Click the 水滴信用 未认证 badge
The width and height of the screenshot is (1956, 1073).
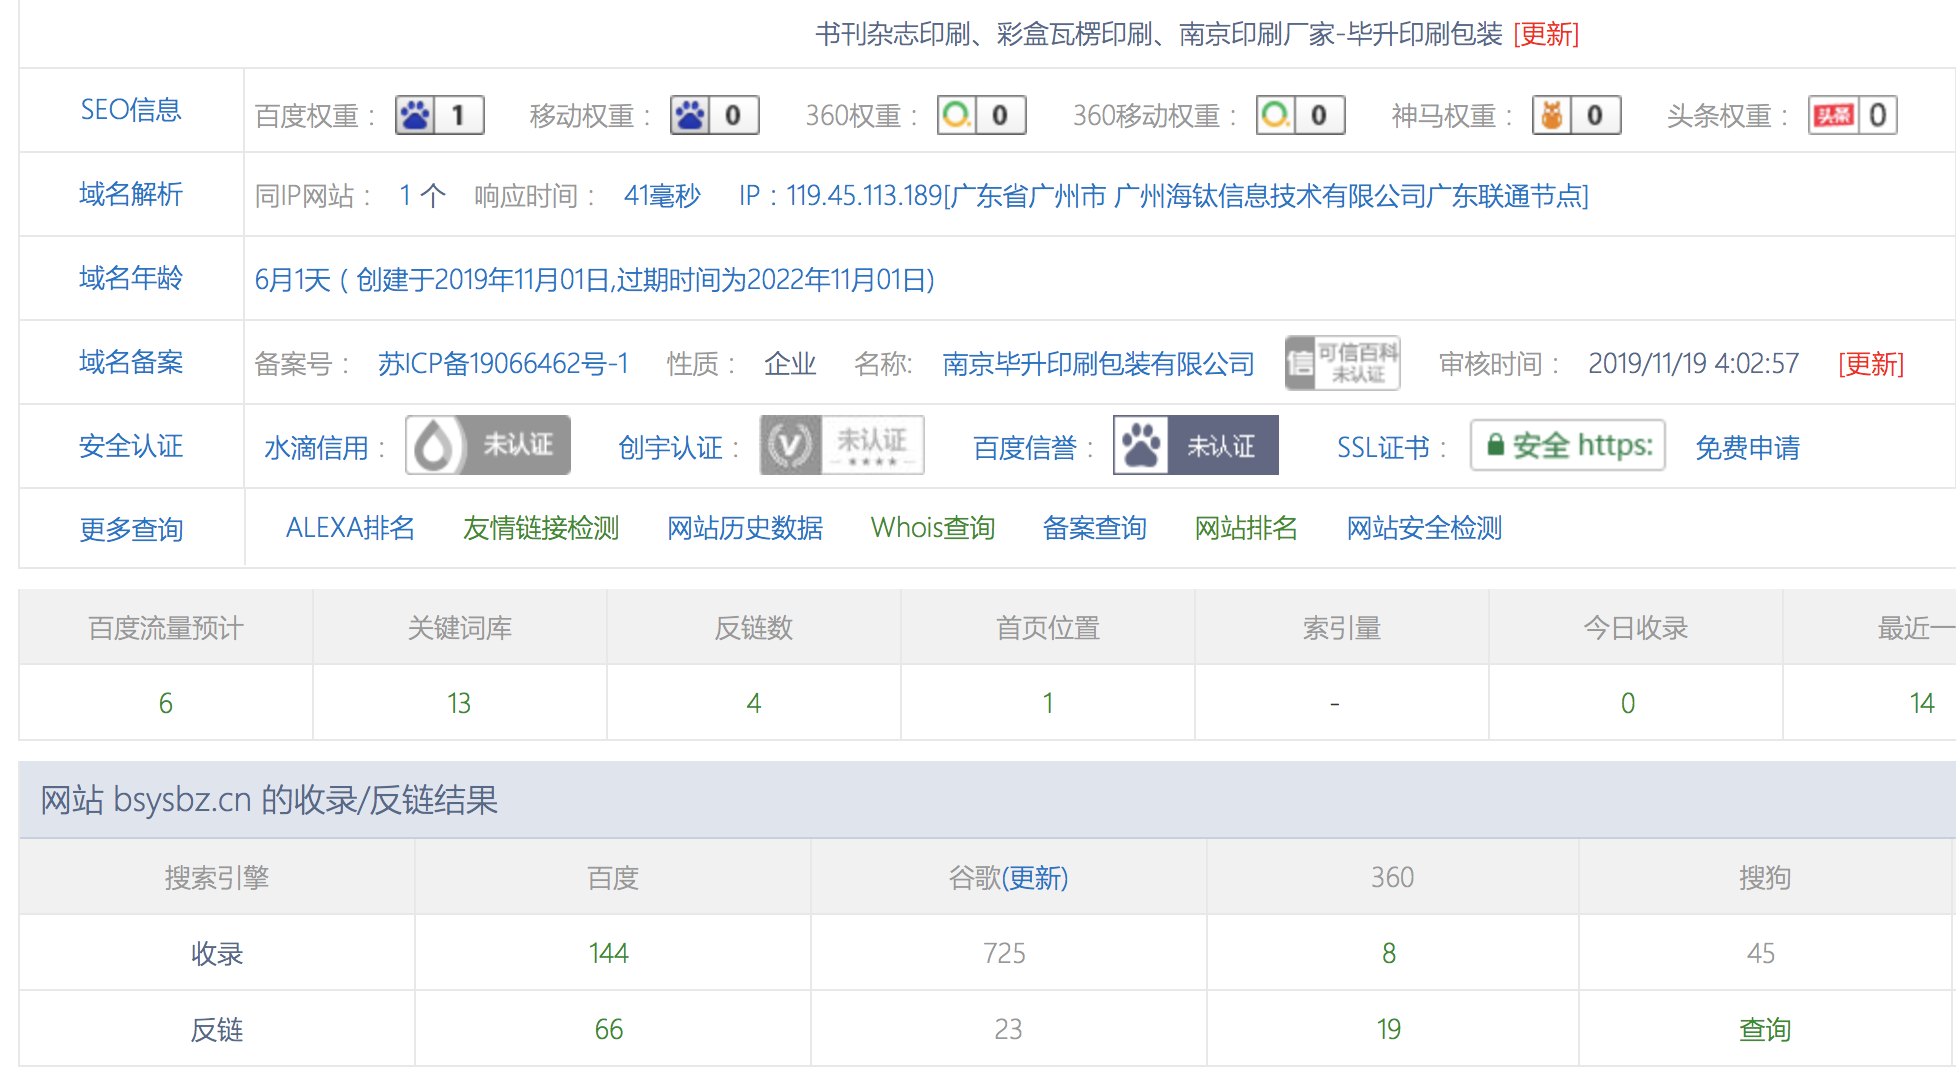(488, 445)
